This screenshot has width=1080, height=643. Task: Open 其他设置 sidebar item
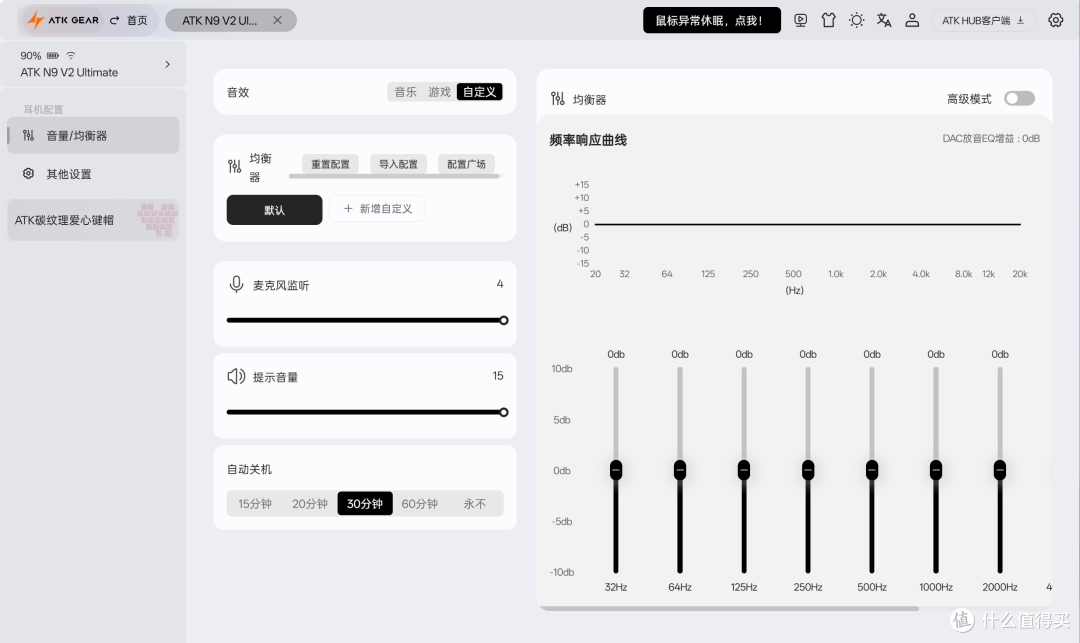point(93,174)
